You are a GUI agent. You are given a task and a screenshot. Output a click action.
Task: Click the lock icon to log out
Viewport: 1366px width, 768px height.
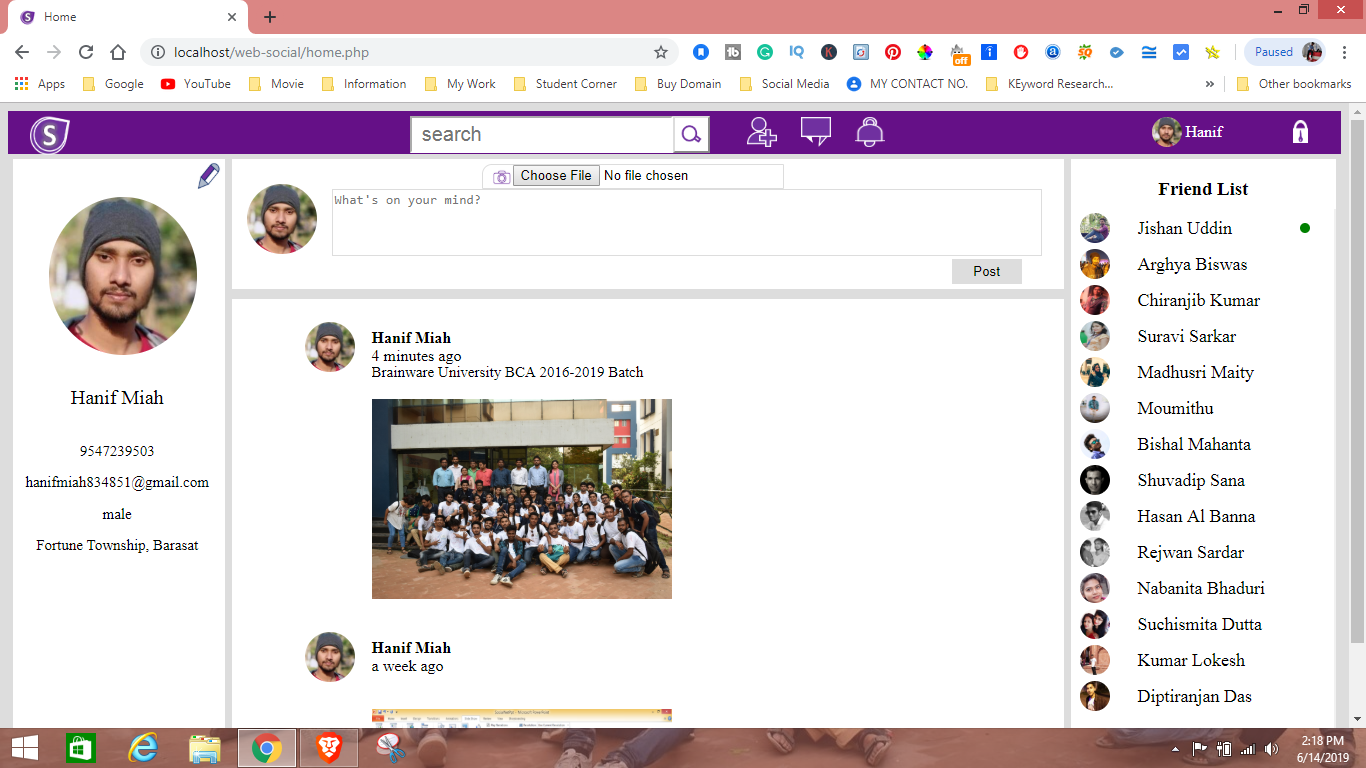click(1301, 131)
